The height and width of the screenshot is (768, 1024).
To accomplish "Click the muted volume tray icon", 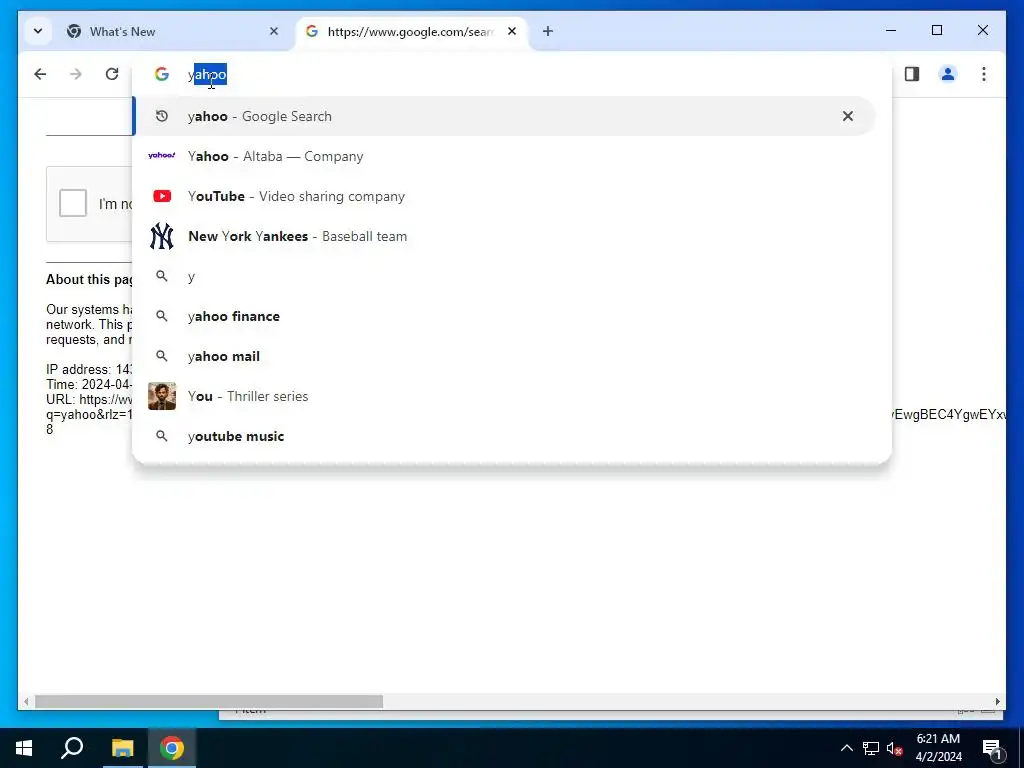I will point(894,748).
